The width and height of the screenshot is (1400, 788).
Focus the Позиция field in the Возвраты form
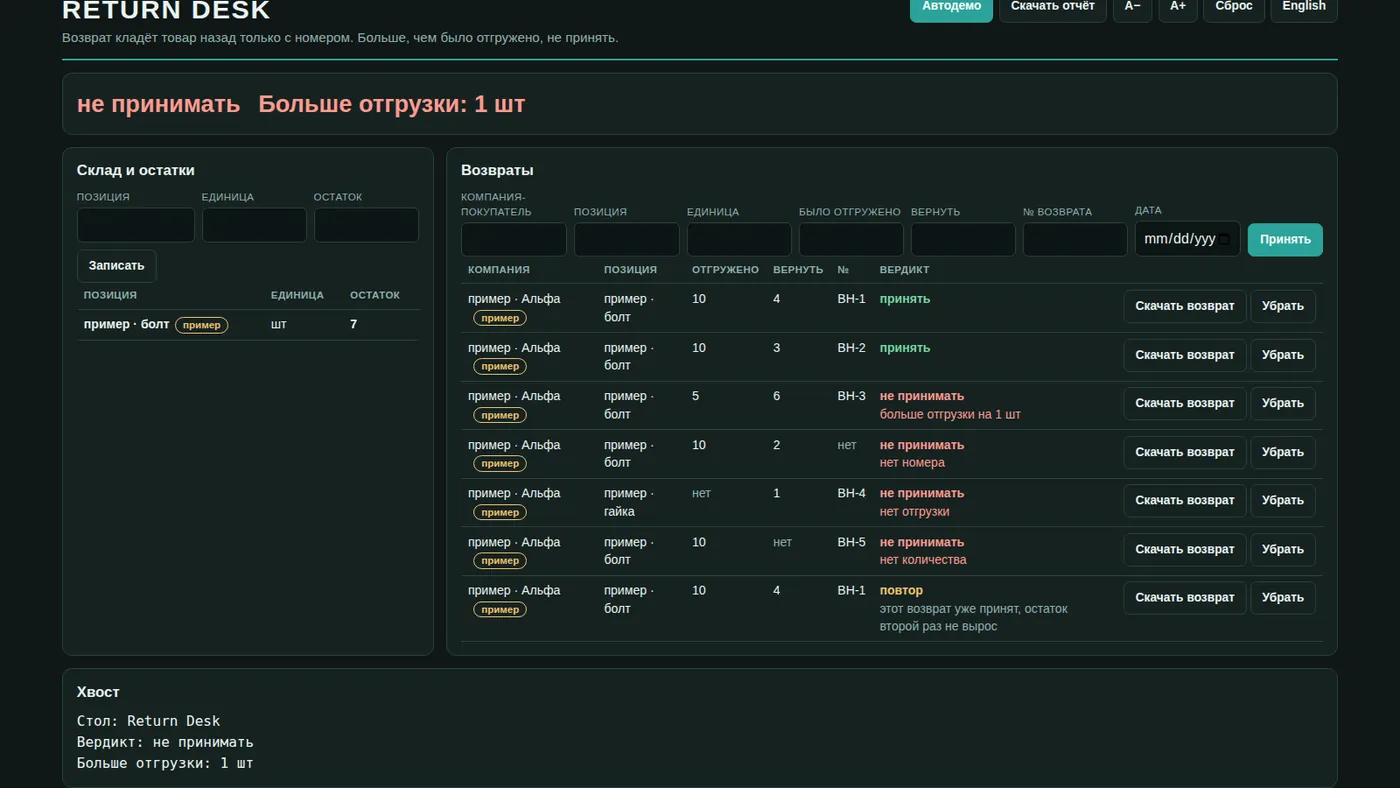pyautogui.click(x=627, y=239)
